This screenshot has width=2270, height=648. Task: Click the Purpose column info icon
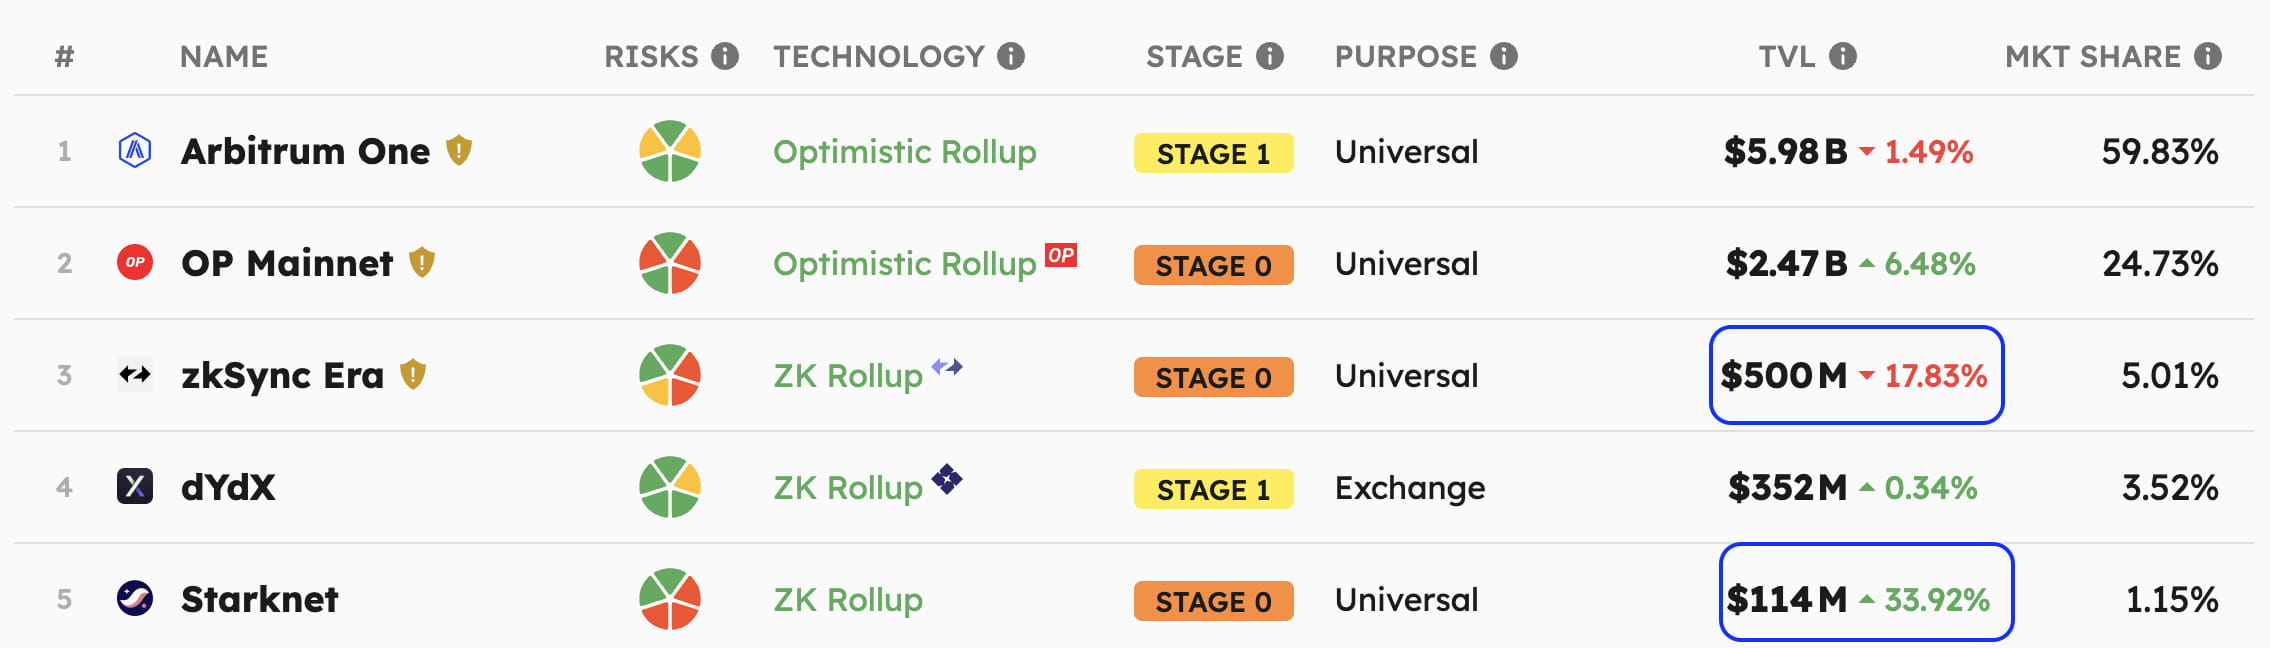click(x=1504, y=56)
